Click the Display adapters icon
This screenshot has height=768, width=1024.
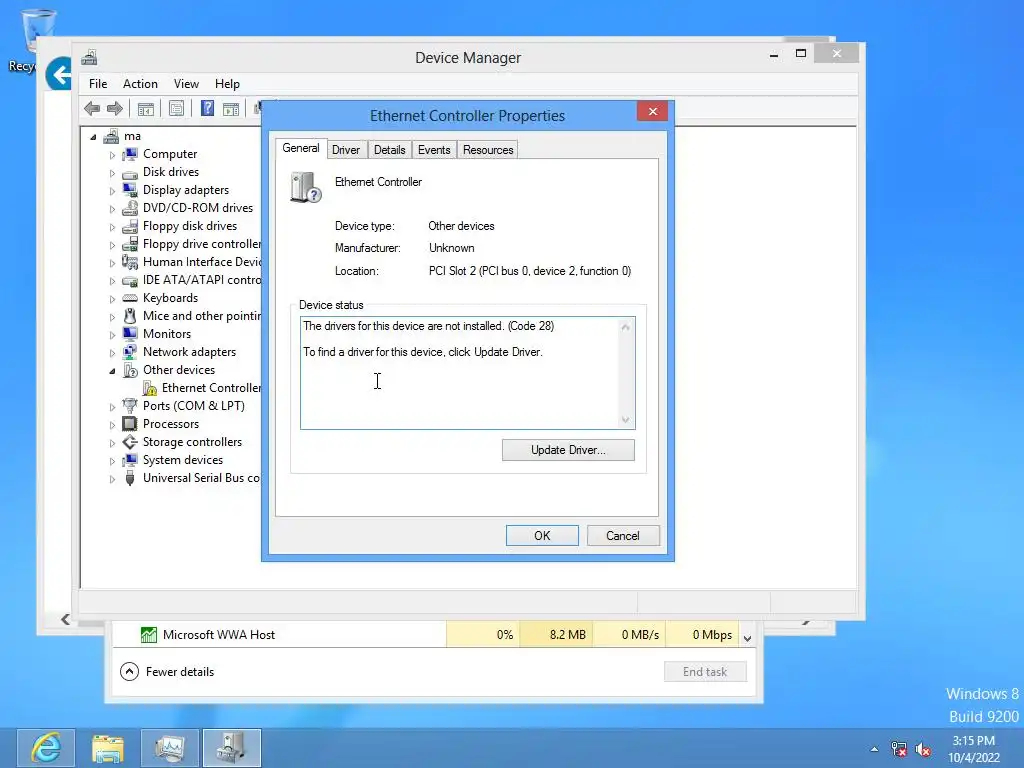[130, 190]
